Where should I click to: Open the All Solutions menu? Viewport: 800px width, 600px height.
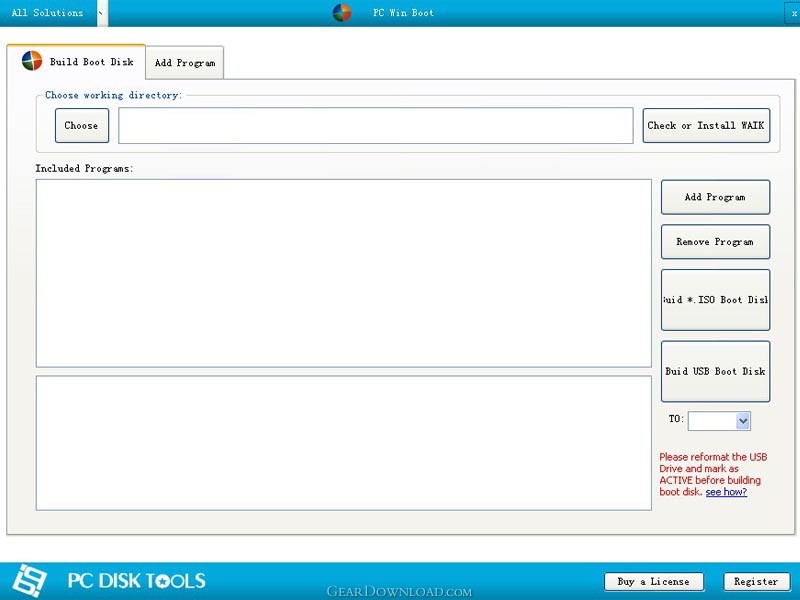point(47,13)
